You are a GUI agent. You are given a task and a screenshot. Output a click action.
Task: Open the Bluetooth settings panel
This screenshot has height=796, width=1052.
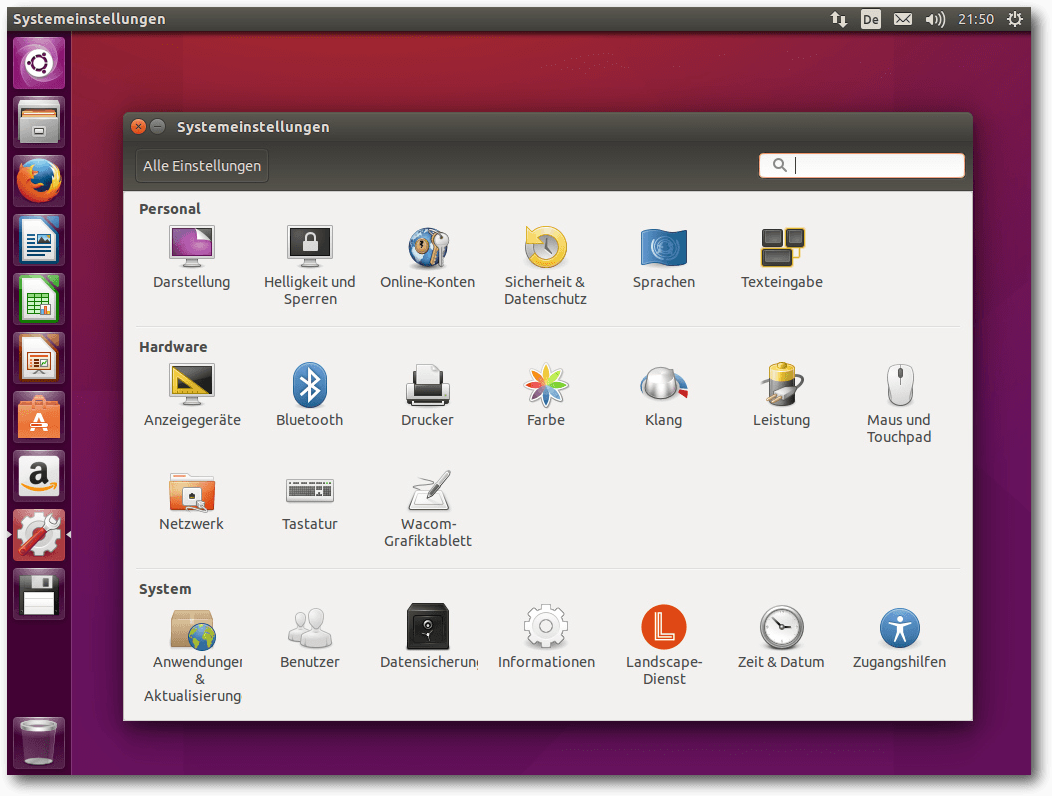pyautogui.click(x=309, y=386)
